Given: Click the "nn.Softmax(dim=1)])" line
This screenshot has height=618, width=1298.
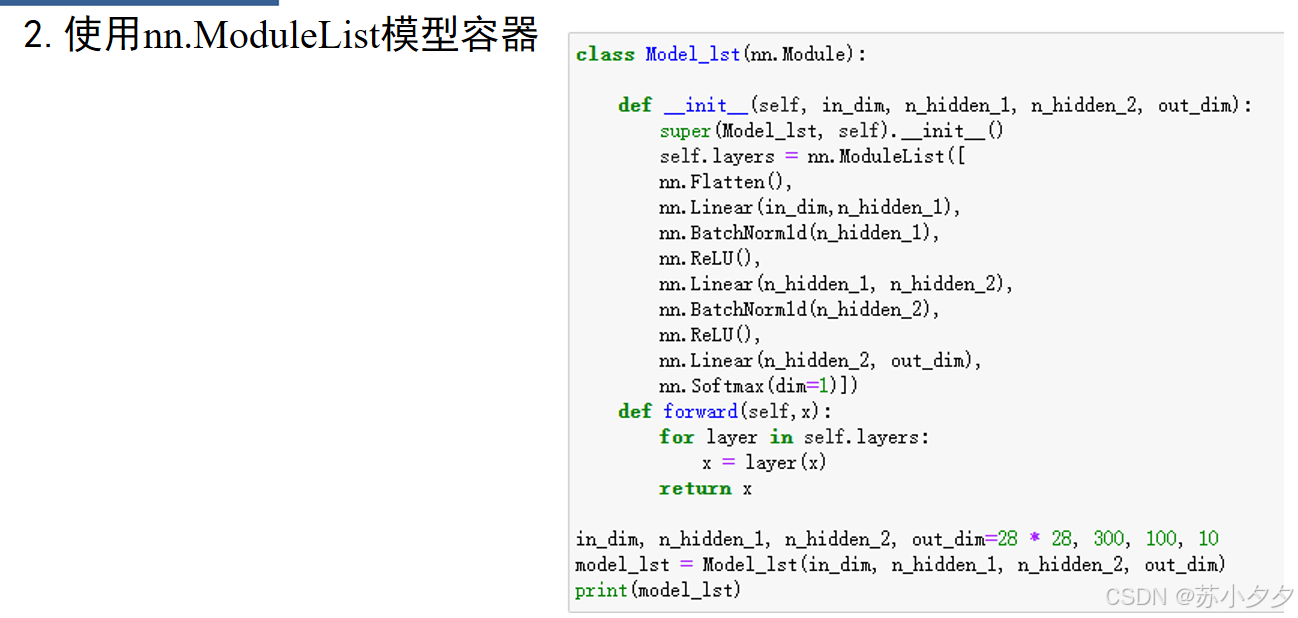Looking at the screenshot, I should [x=758, y=386].
